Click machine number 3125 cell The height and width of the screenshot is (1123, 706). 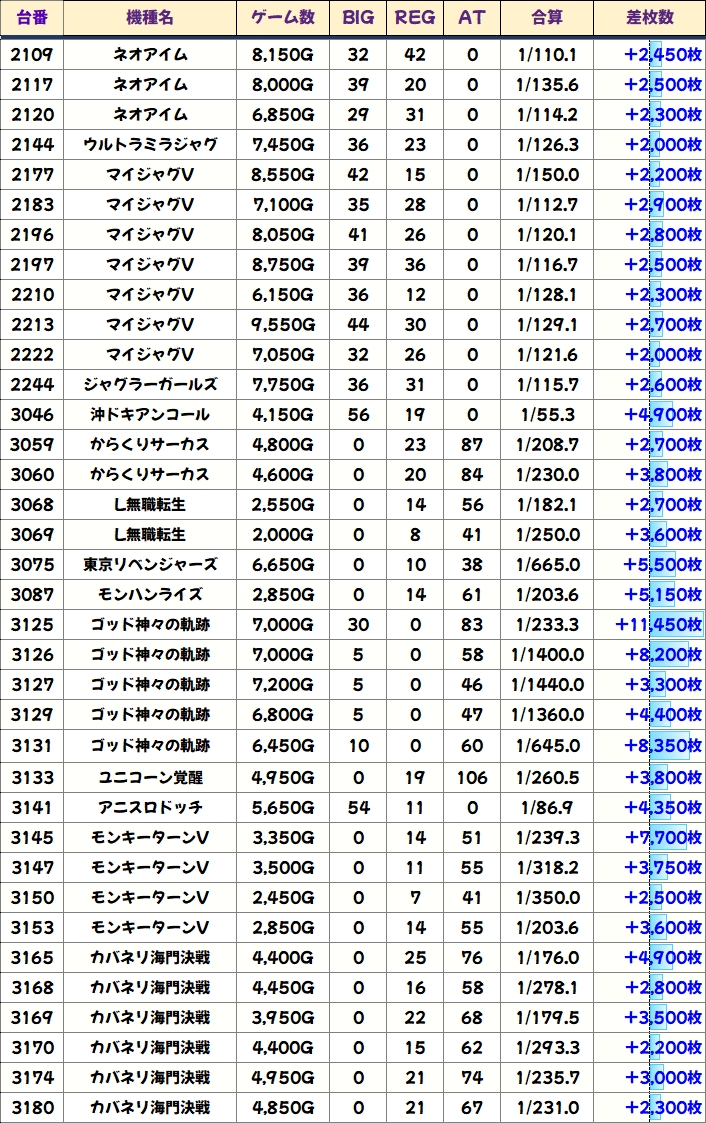tap(32, 625)
